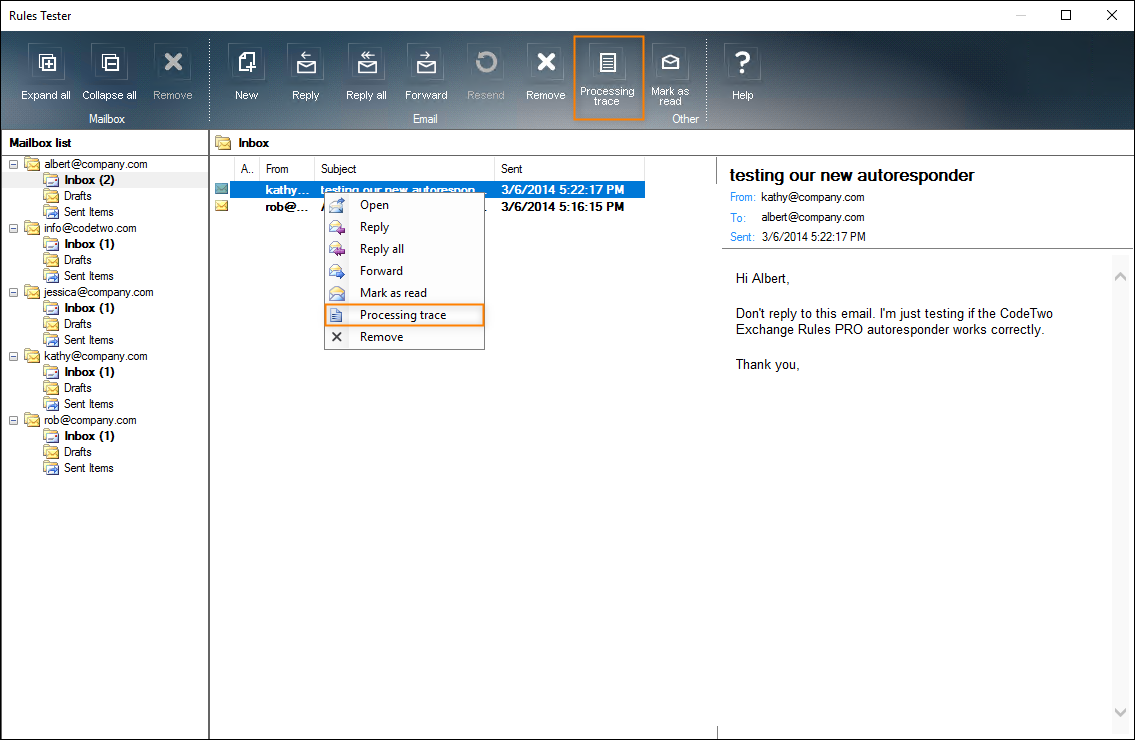Click the A.. attachment column header
Image resolution: width=1135 pixels, height=740 pixels.
(247, 169)
